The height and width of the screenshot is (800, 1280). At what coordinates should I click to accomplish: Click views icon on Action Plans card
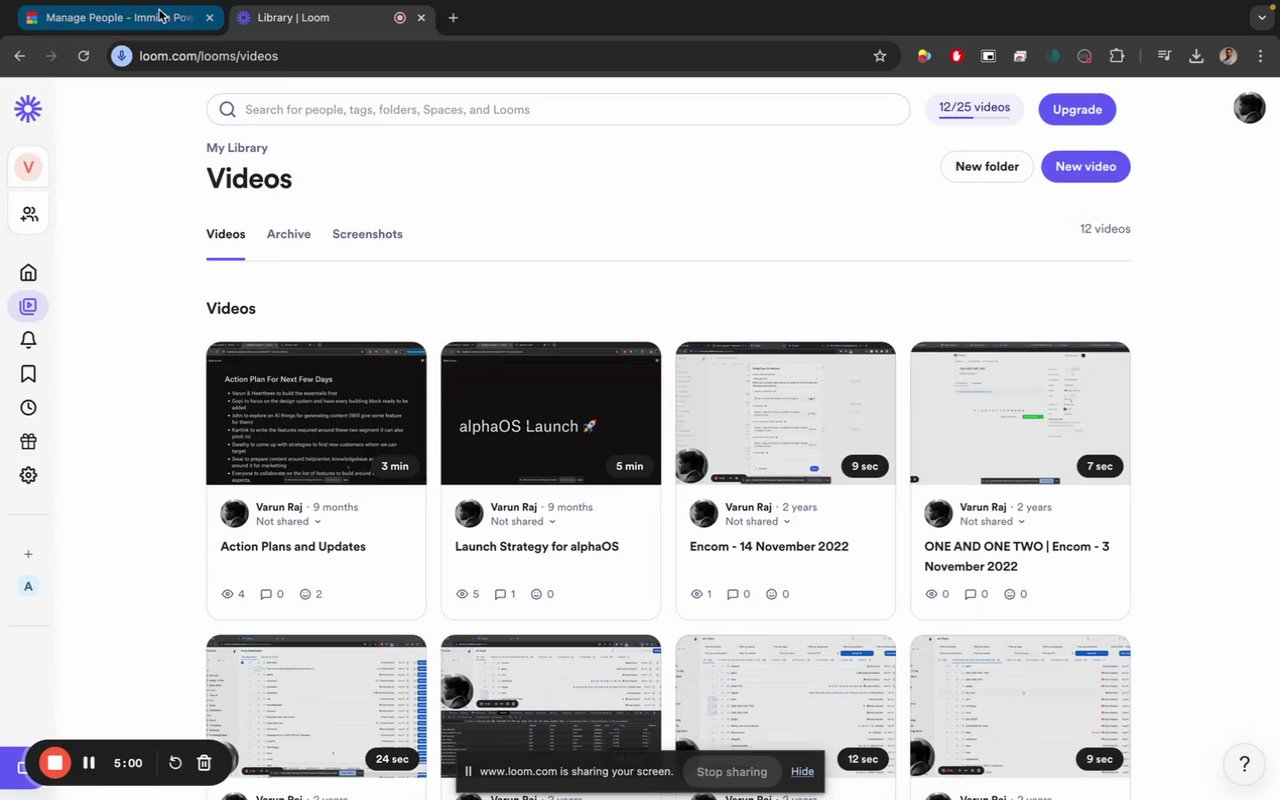tap(227, 594)
